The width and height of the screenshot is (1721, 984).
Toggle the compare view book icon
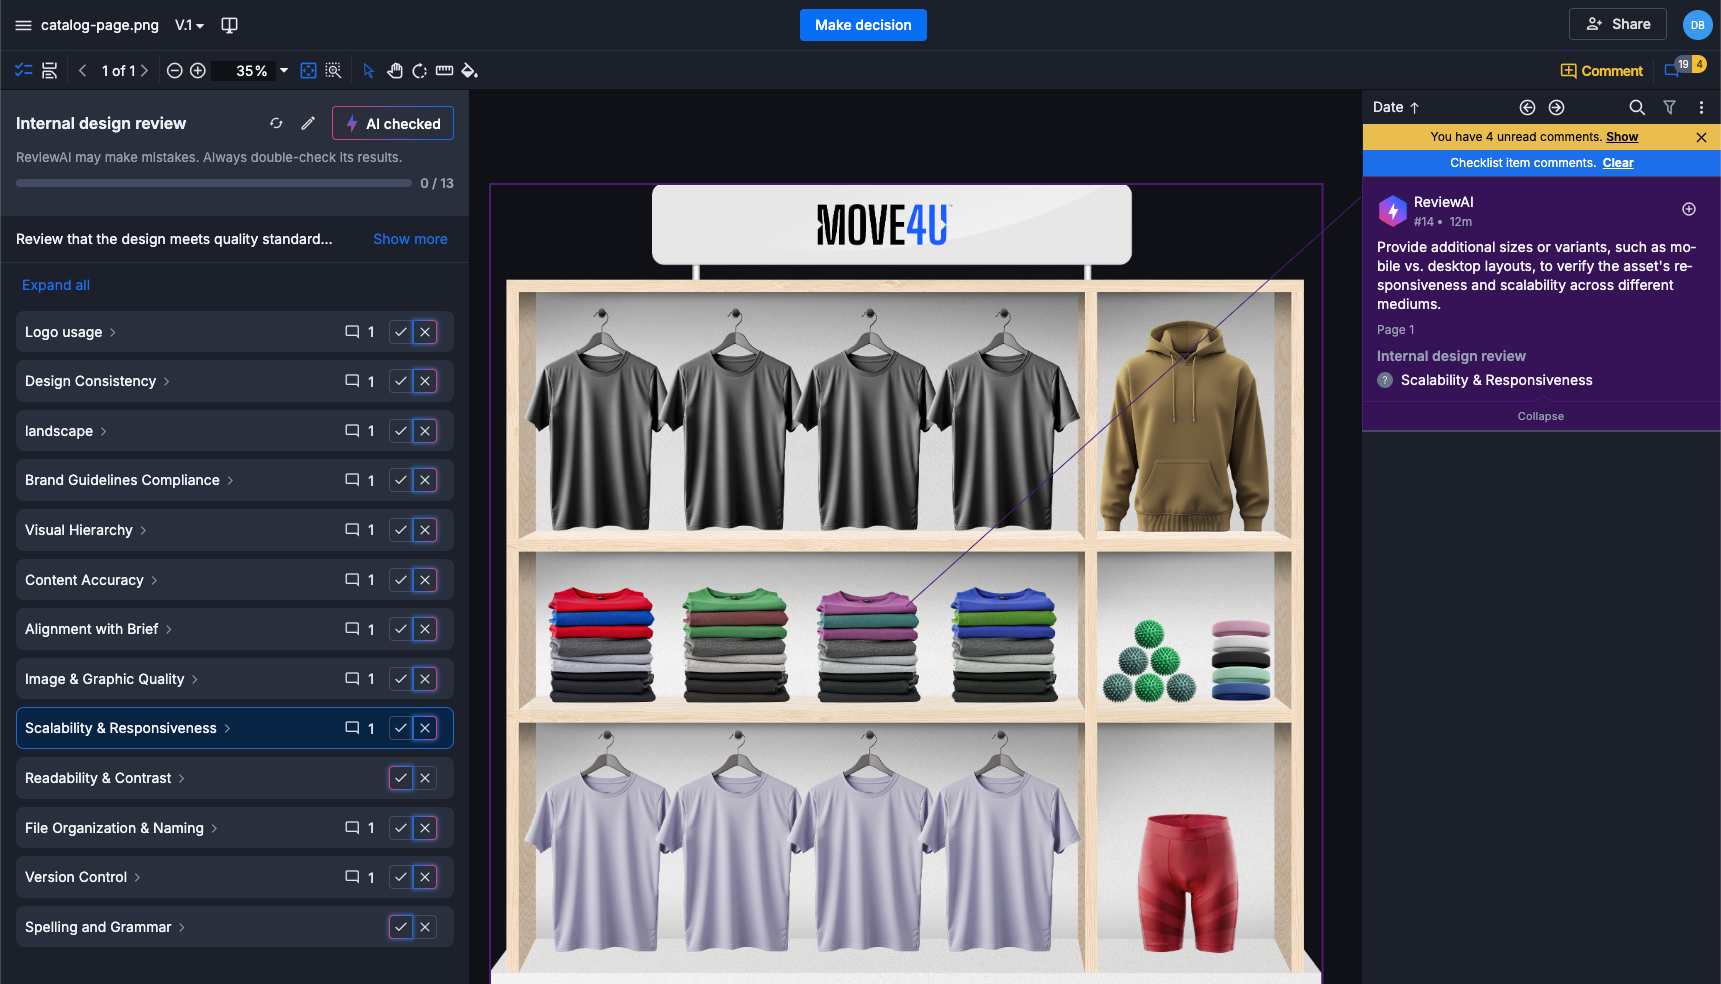(229, 25)
